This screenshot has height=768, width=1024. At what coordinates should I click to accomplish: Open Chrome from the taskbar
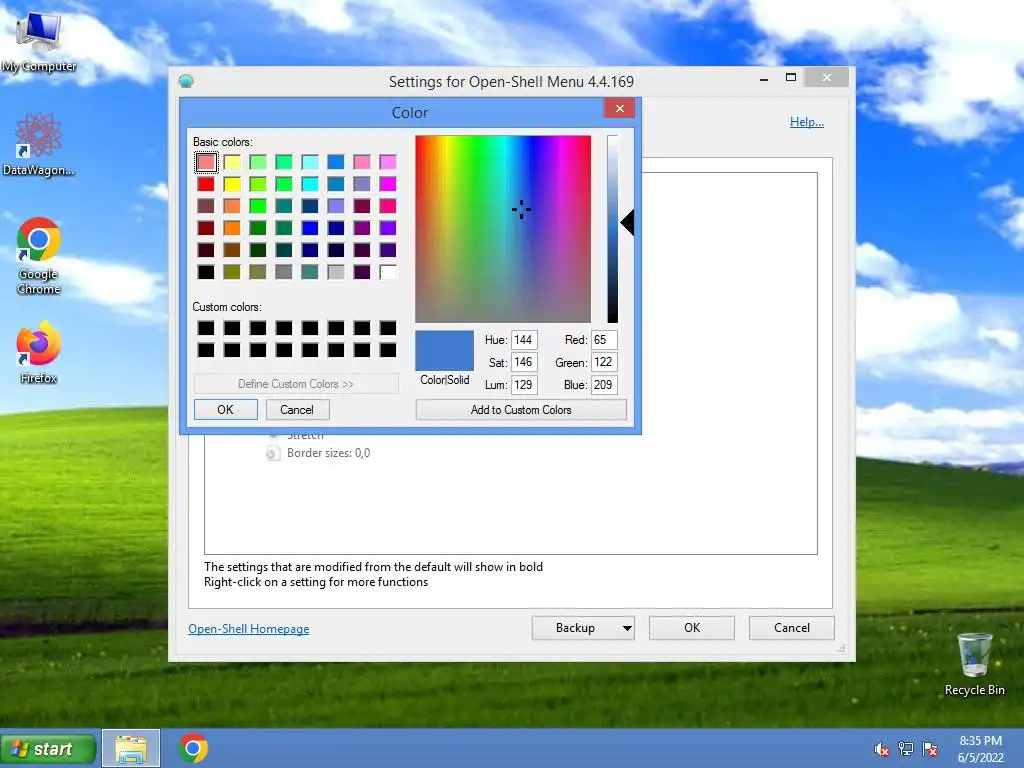coord(193,748)
